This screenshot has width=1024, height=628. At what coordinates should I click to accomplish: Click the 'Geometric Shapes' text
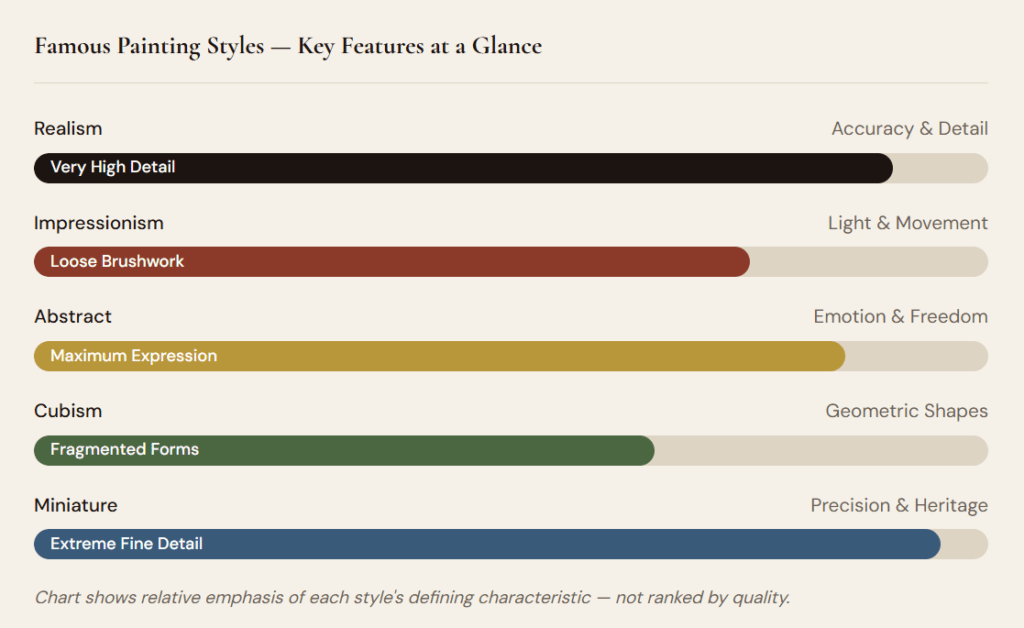pyautogui.click(x=906, y=410)
